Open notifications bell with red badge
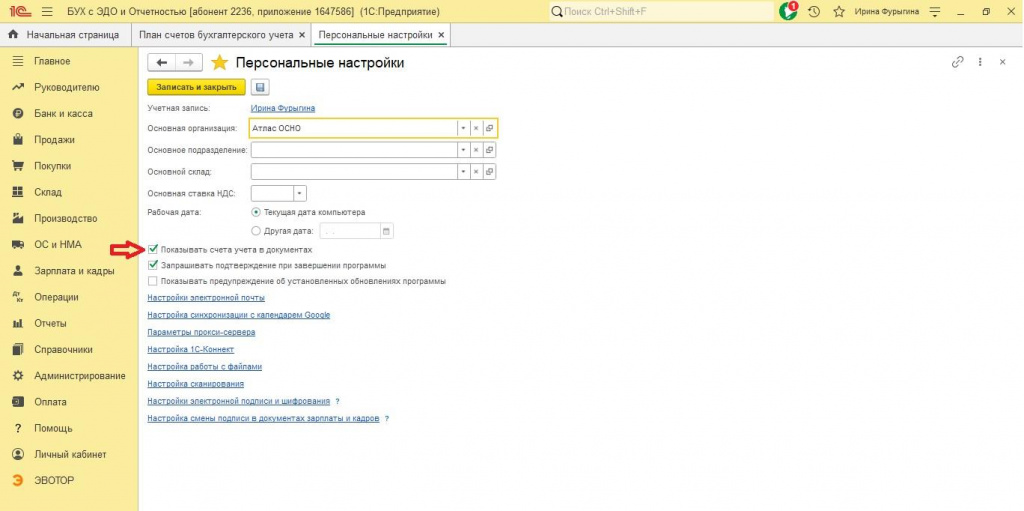Viewport: 1024px width, 511px height. (x=788, y=11)
